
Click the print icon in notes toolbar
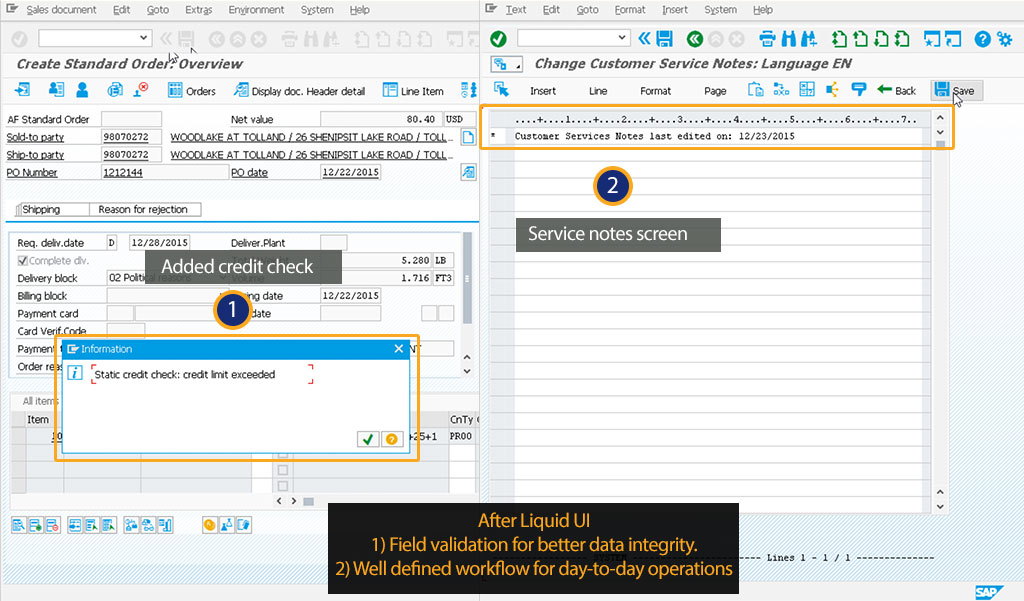pyautogui.click(x=768, y=39)
